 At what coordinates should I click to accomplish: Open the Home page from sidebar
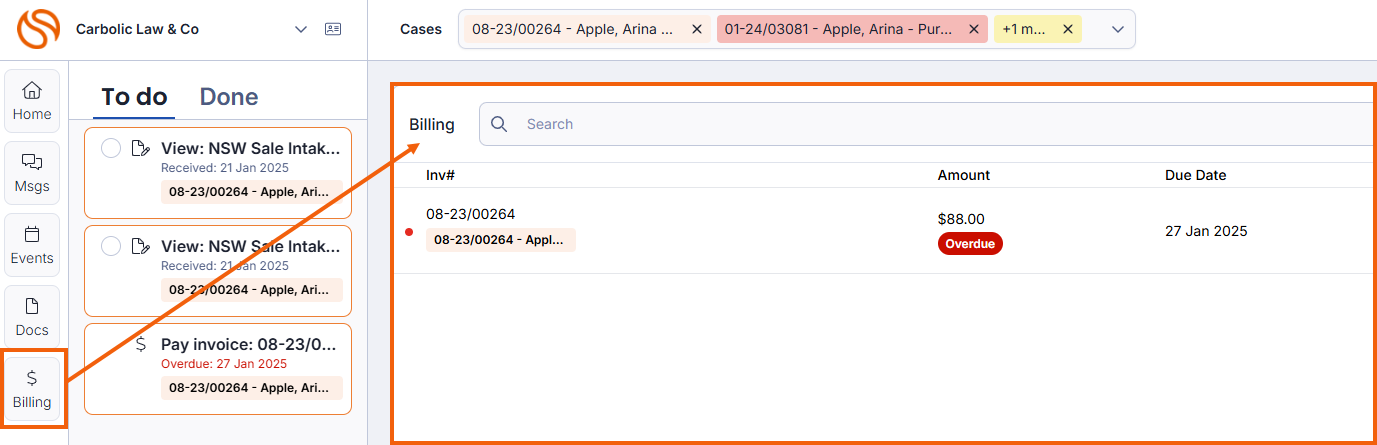(32, 101)
